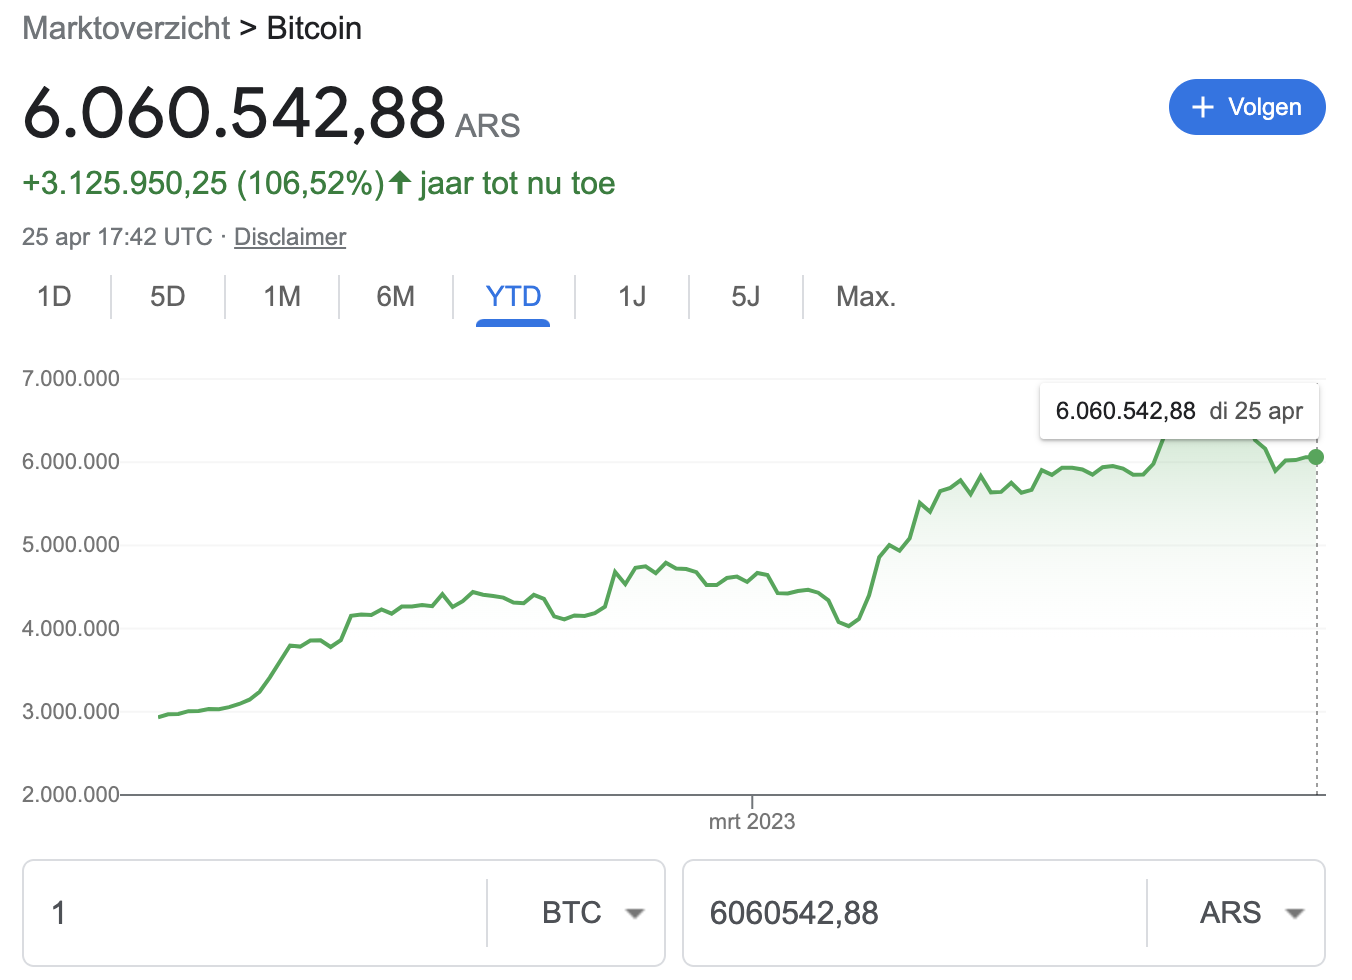Viewport: 1352px width, 980px height.
Task: Click the Volgen button
Action: (1247, 107)
